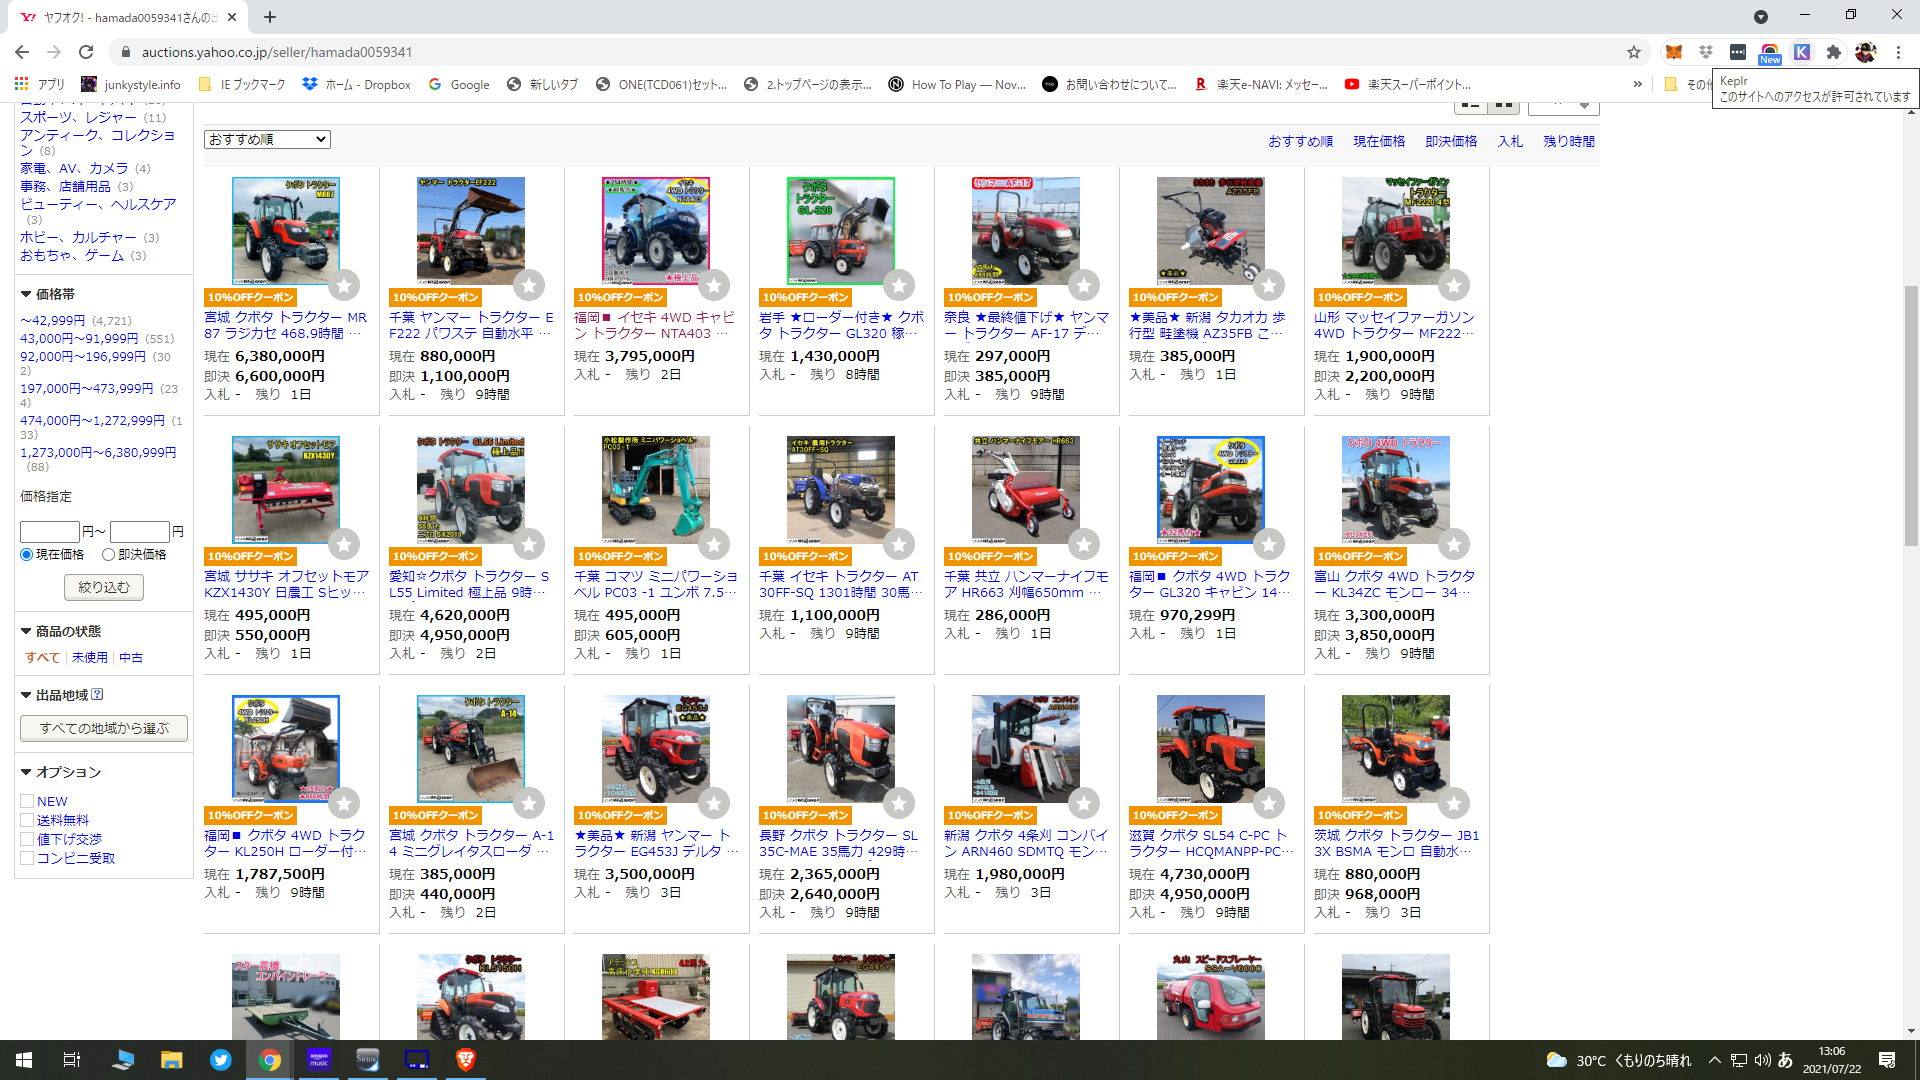Click すべての地域から選ぶ button

(x=104, y=728)
